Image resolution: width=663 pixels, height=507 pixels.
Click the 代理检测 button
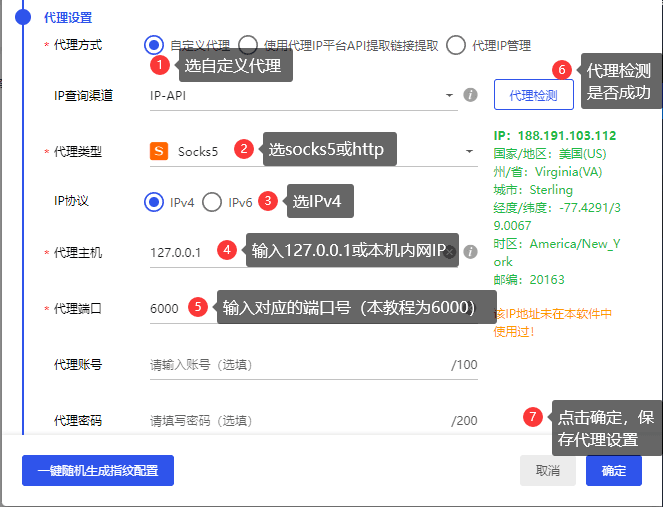(x=533, y=95)
